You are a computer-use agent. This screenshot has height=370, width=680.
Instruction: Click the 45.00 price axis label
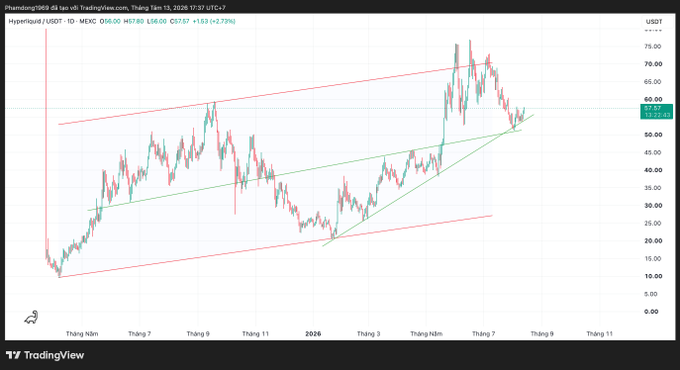pos(653,153)
